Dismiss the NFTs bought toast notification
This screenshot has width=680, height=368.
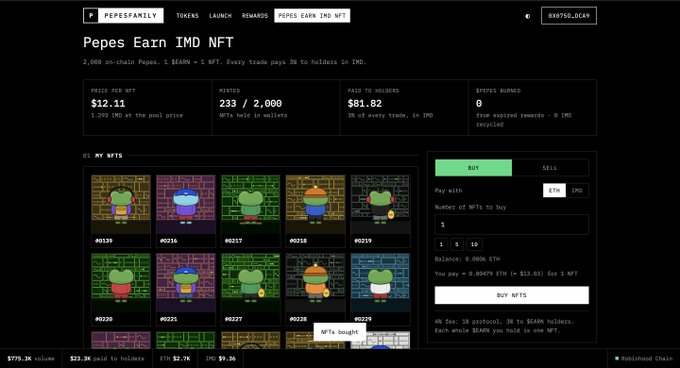click(340, 332)
